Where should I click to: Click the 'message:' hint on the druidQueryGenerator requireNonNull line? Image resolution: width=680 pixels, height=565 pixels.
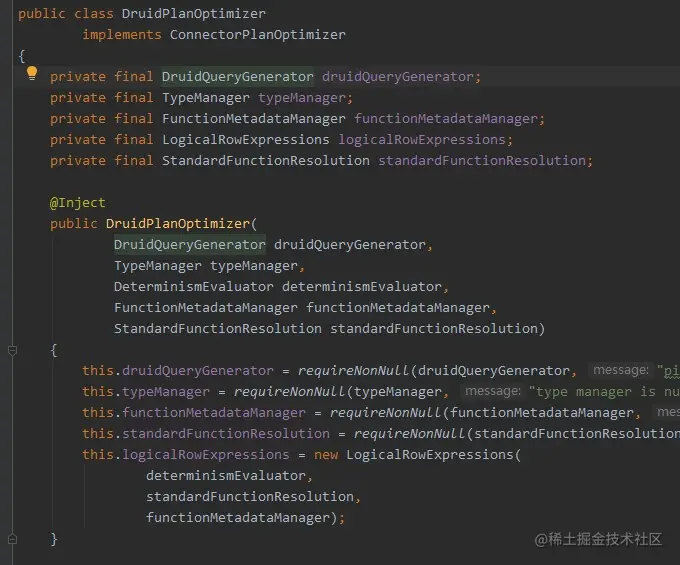[x=621, y=370]
